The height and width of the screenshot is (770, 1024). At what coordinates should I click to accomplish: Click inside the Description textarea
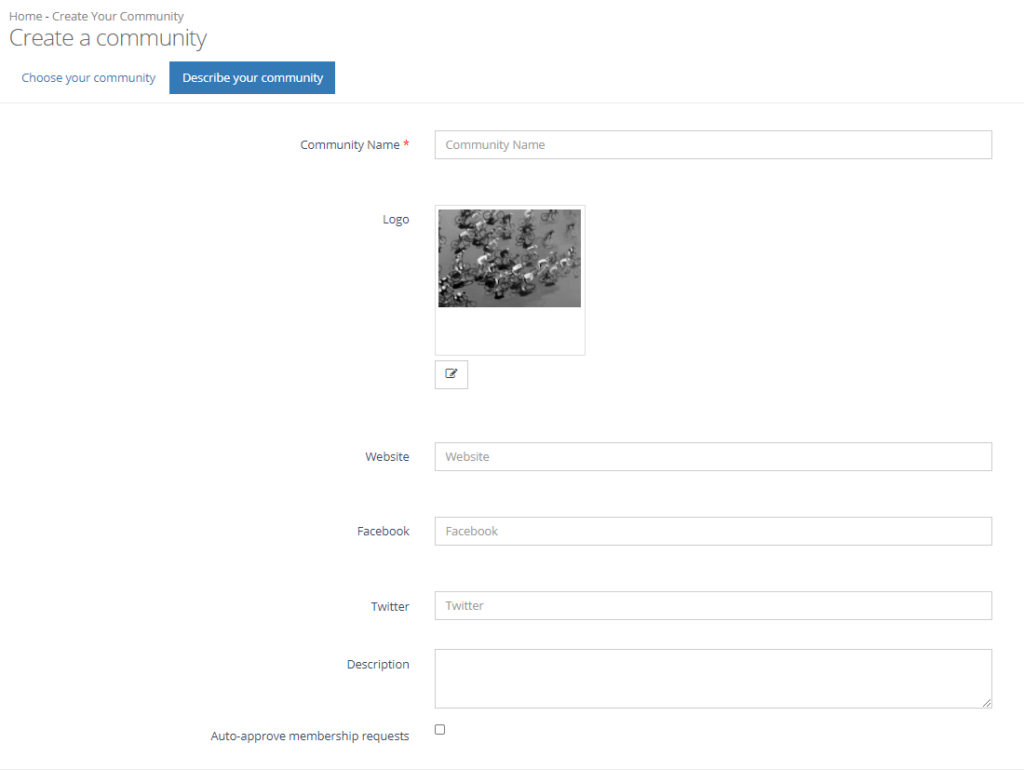click(713, 679)
